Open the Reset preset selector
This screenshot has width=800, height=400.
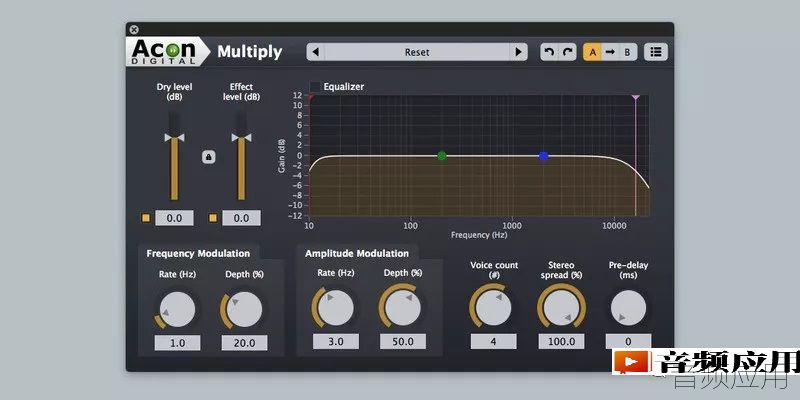point(417,52)
